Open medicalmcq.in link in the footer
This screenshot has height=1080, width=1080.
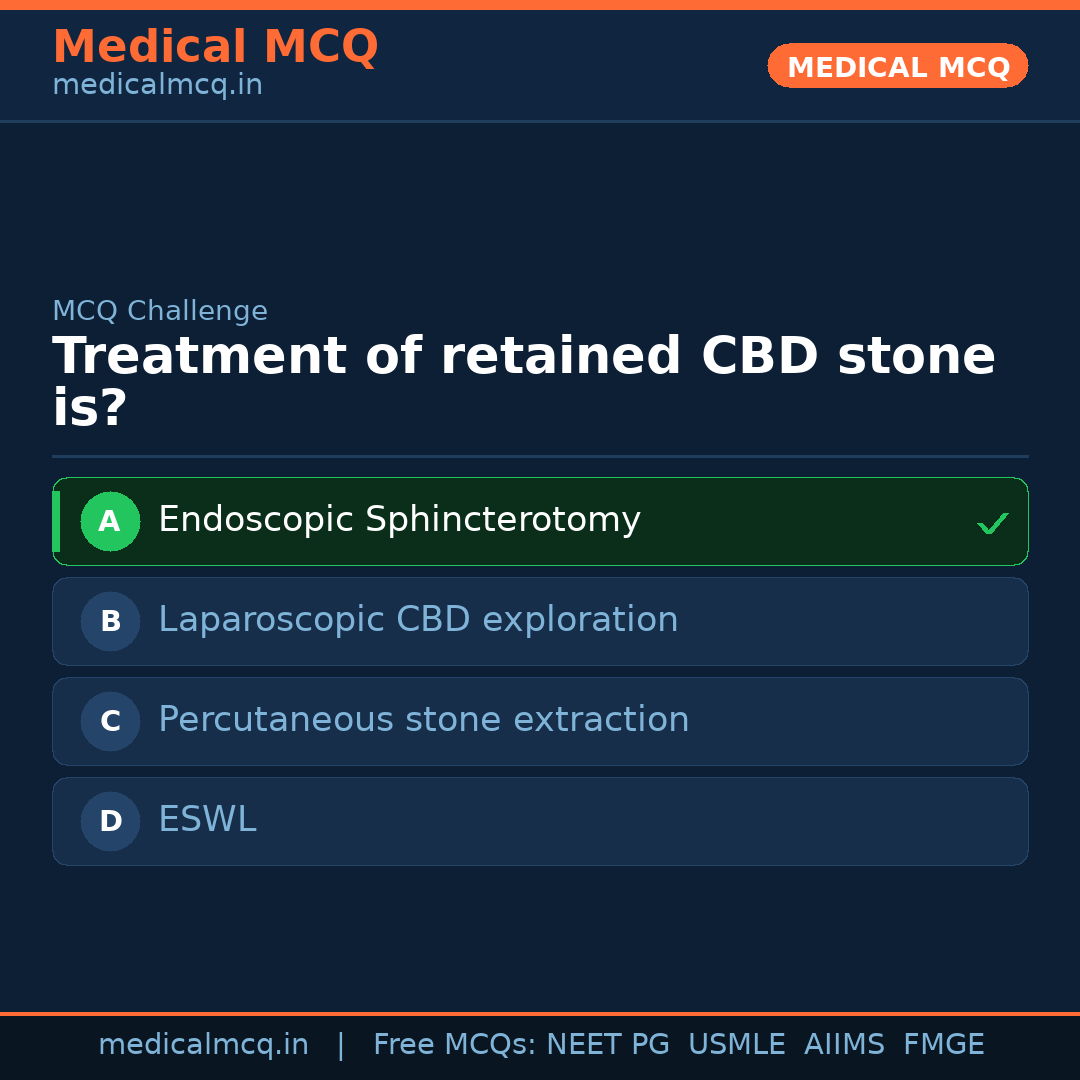click(203, 1045)
